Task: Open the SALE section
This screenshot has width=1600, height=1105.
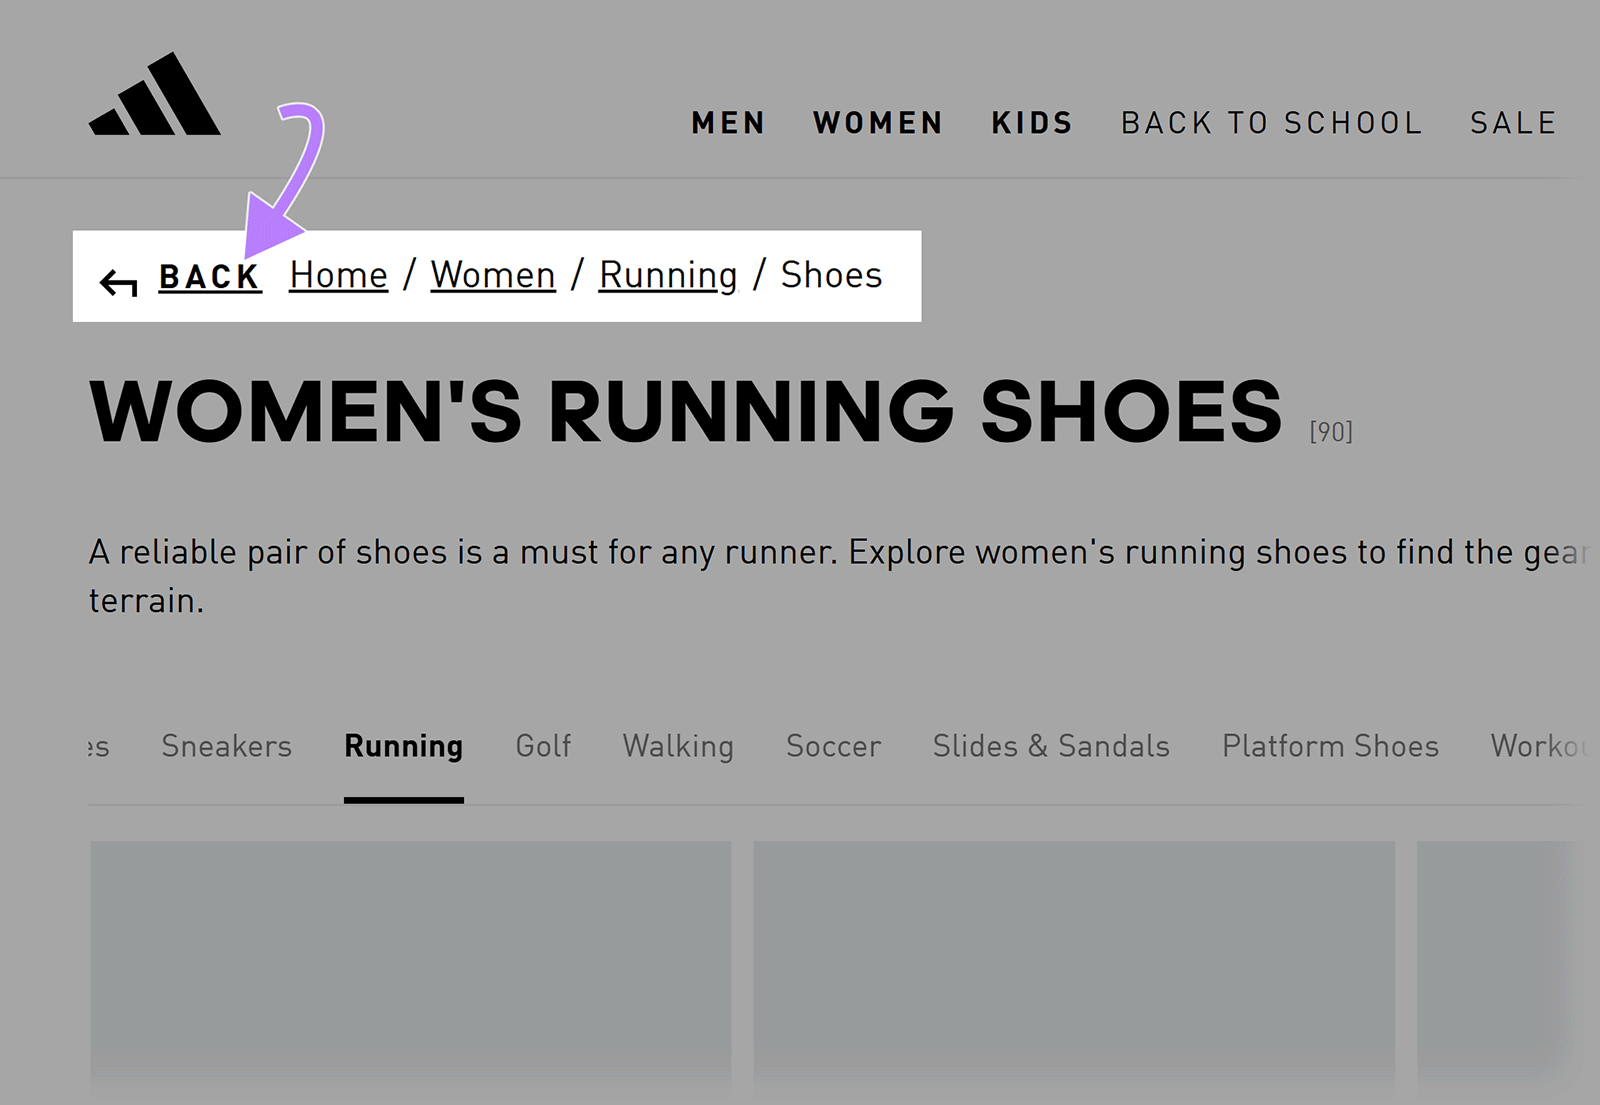Action: (1512, 122)
